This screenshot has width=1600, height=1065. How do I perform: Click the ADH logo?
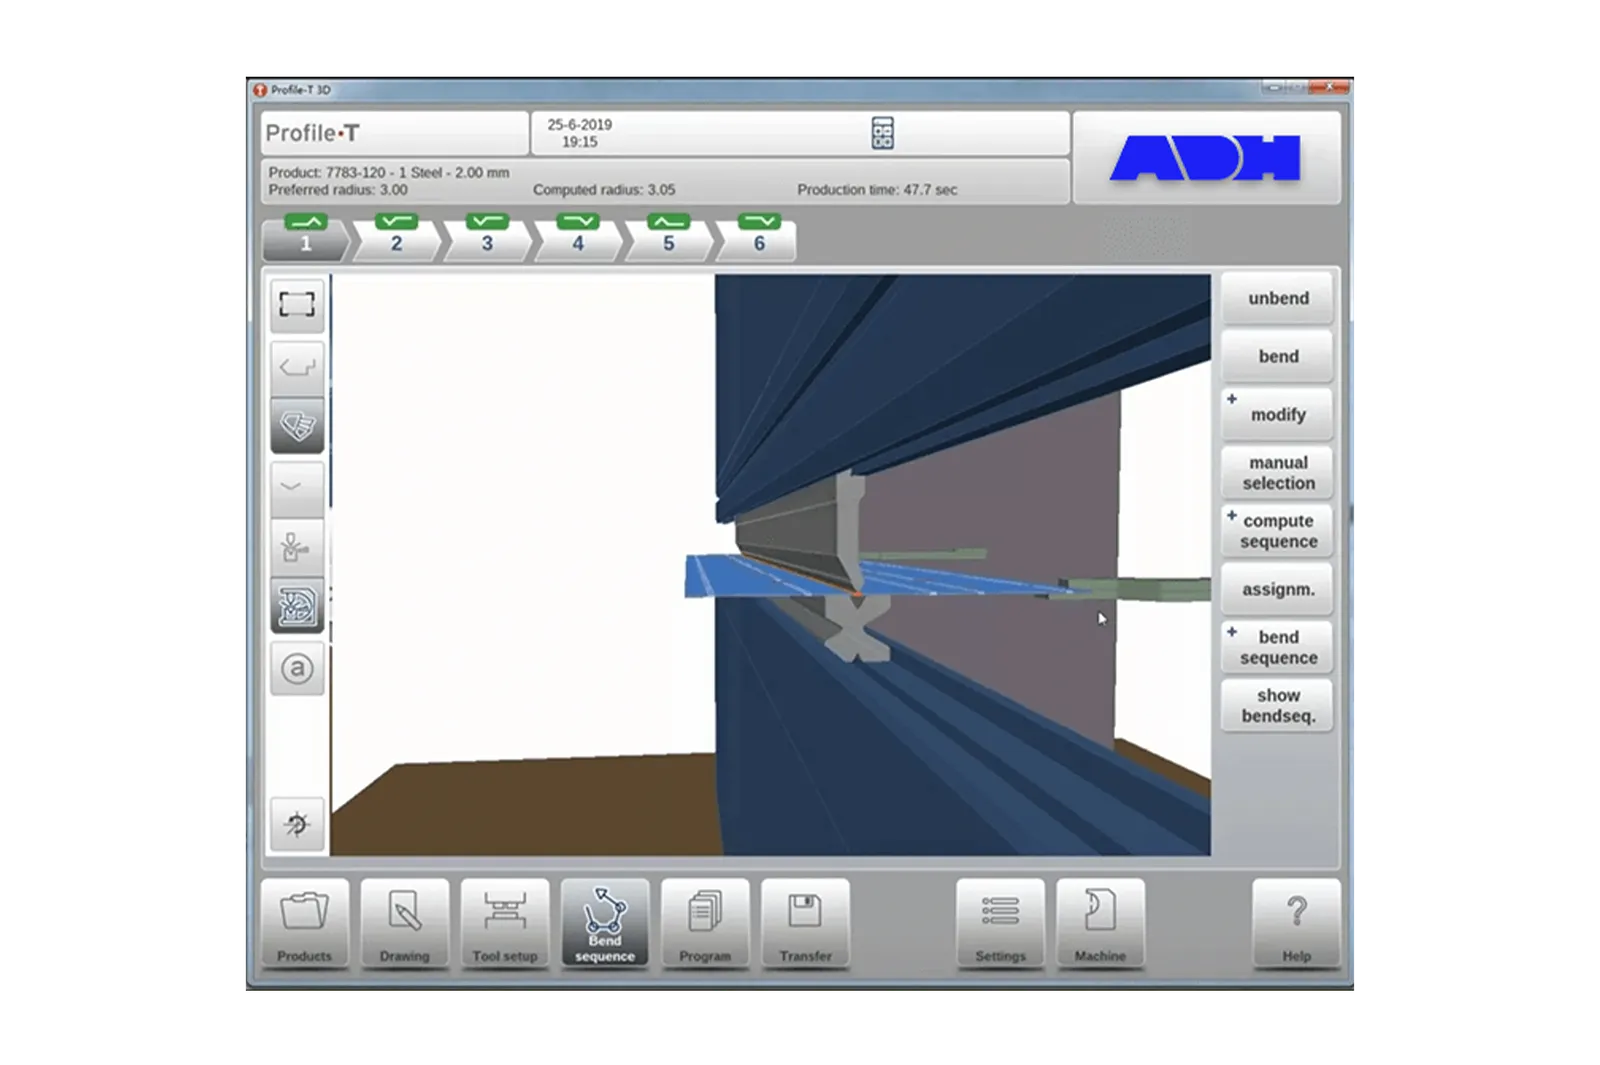(x=1205, y=158)
